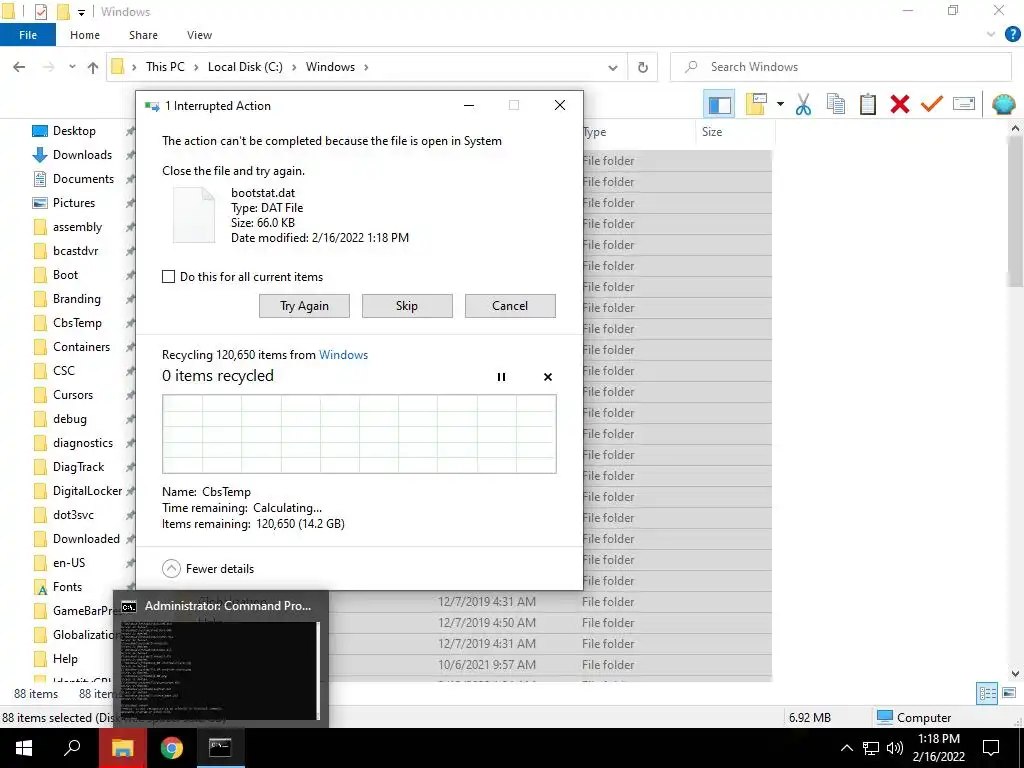Click the properties icon in title bar
Viewport: 1024px width, 768px height.
pyautogui.click(x=40, y=11)
